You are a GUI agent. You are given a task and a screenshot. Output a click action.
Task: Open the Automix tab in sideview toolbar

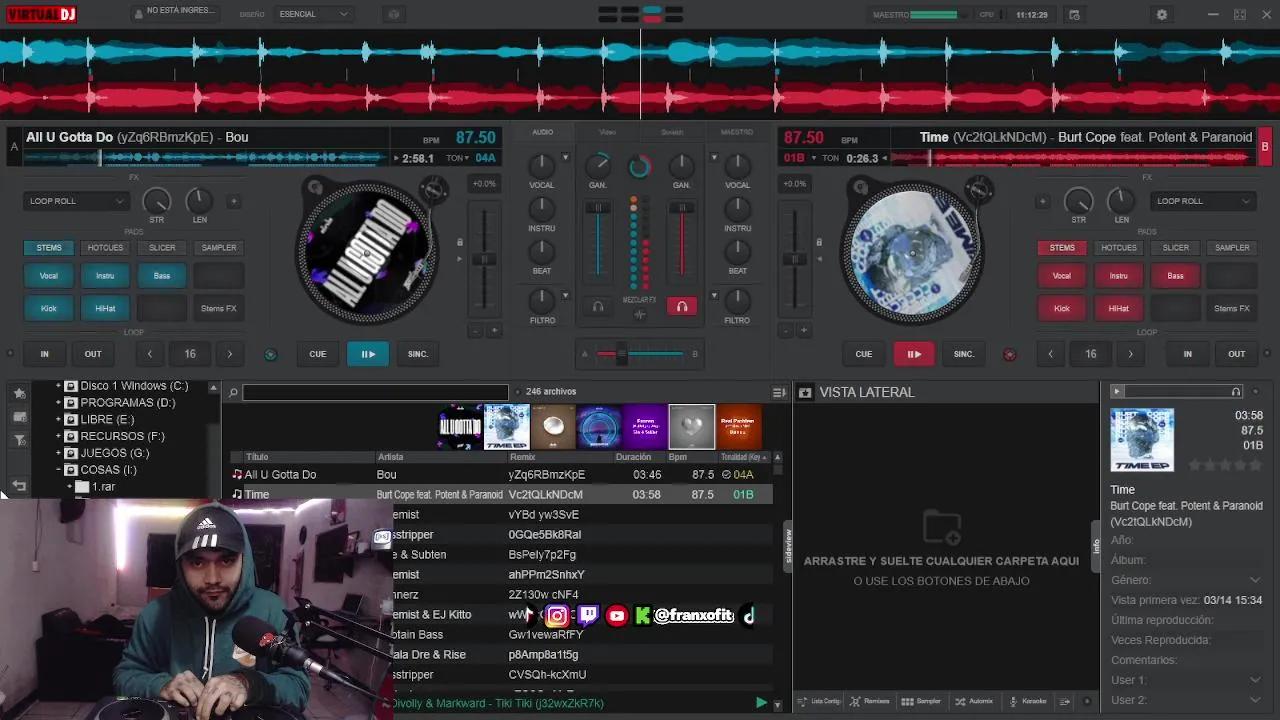pos(974,701)
